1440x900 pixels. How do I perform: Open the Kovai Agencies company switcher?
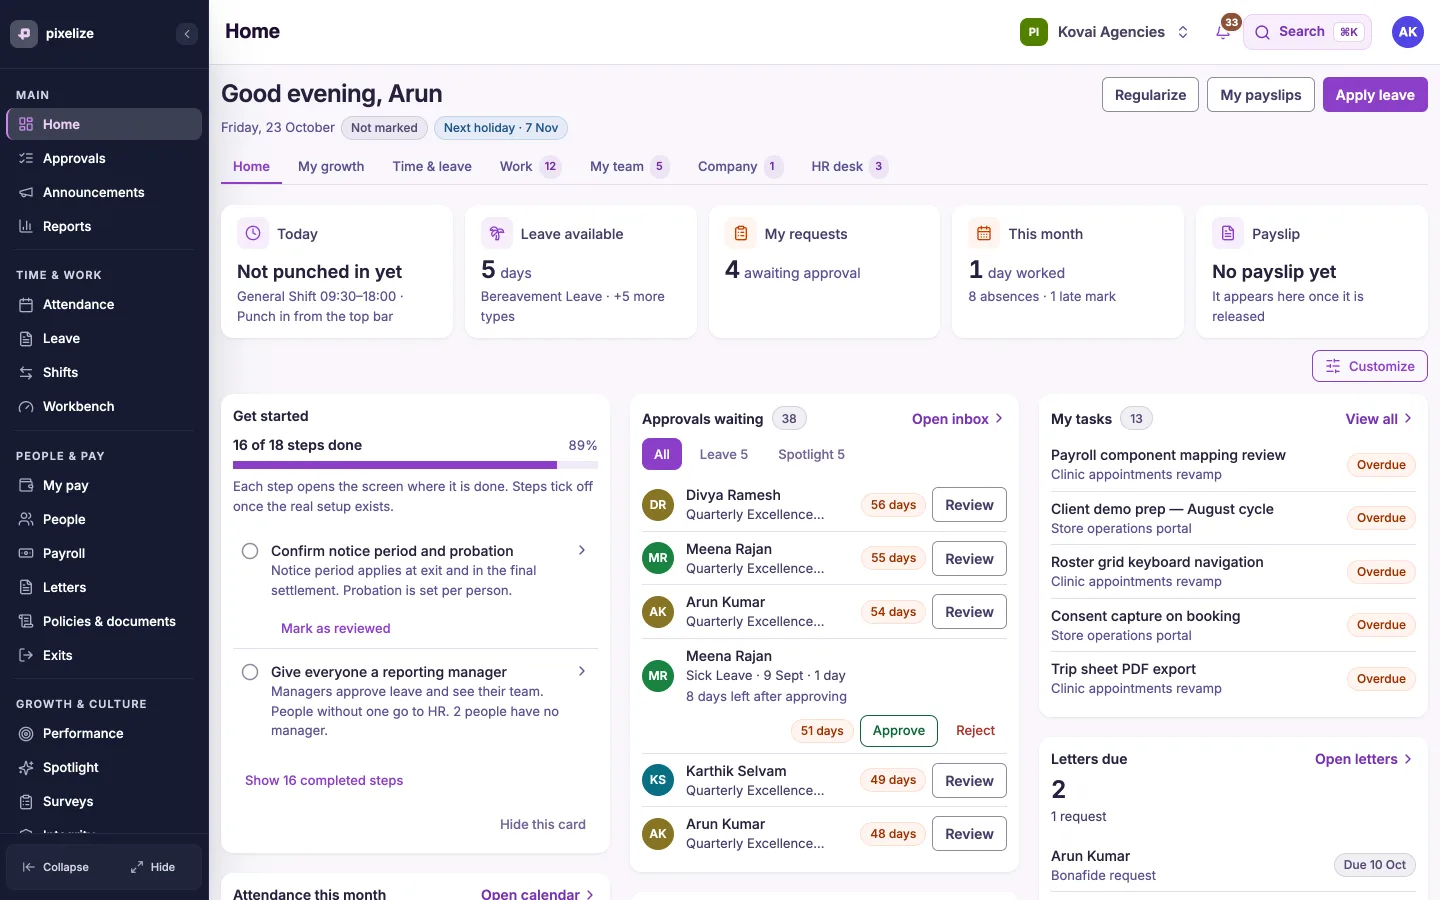[x=1105, y=32]
